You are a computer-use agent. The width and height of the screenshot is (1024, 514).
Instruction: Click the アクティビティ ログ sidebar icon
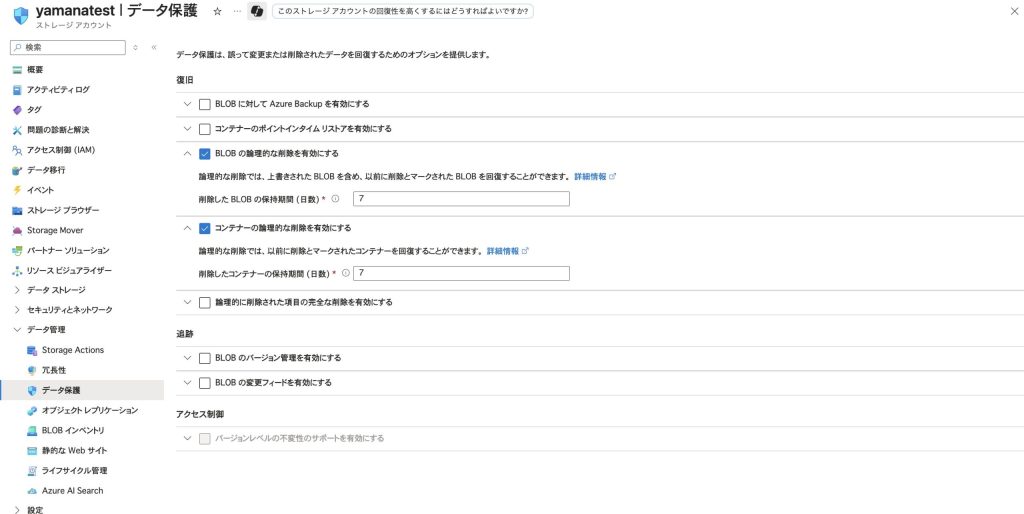pyautogui.click(x=17, y=89)
